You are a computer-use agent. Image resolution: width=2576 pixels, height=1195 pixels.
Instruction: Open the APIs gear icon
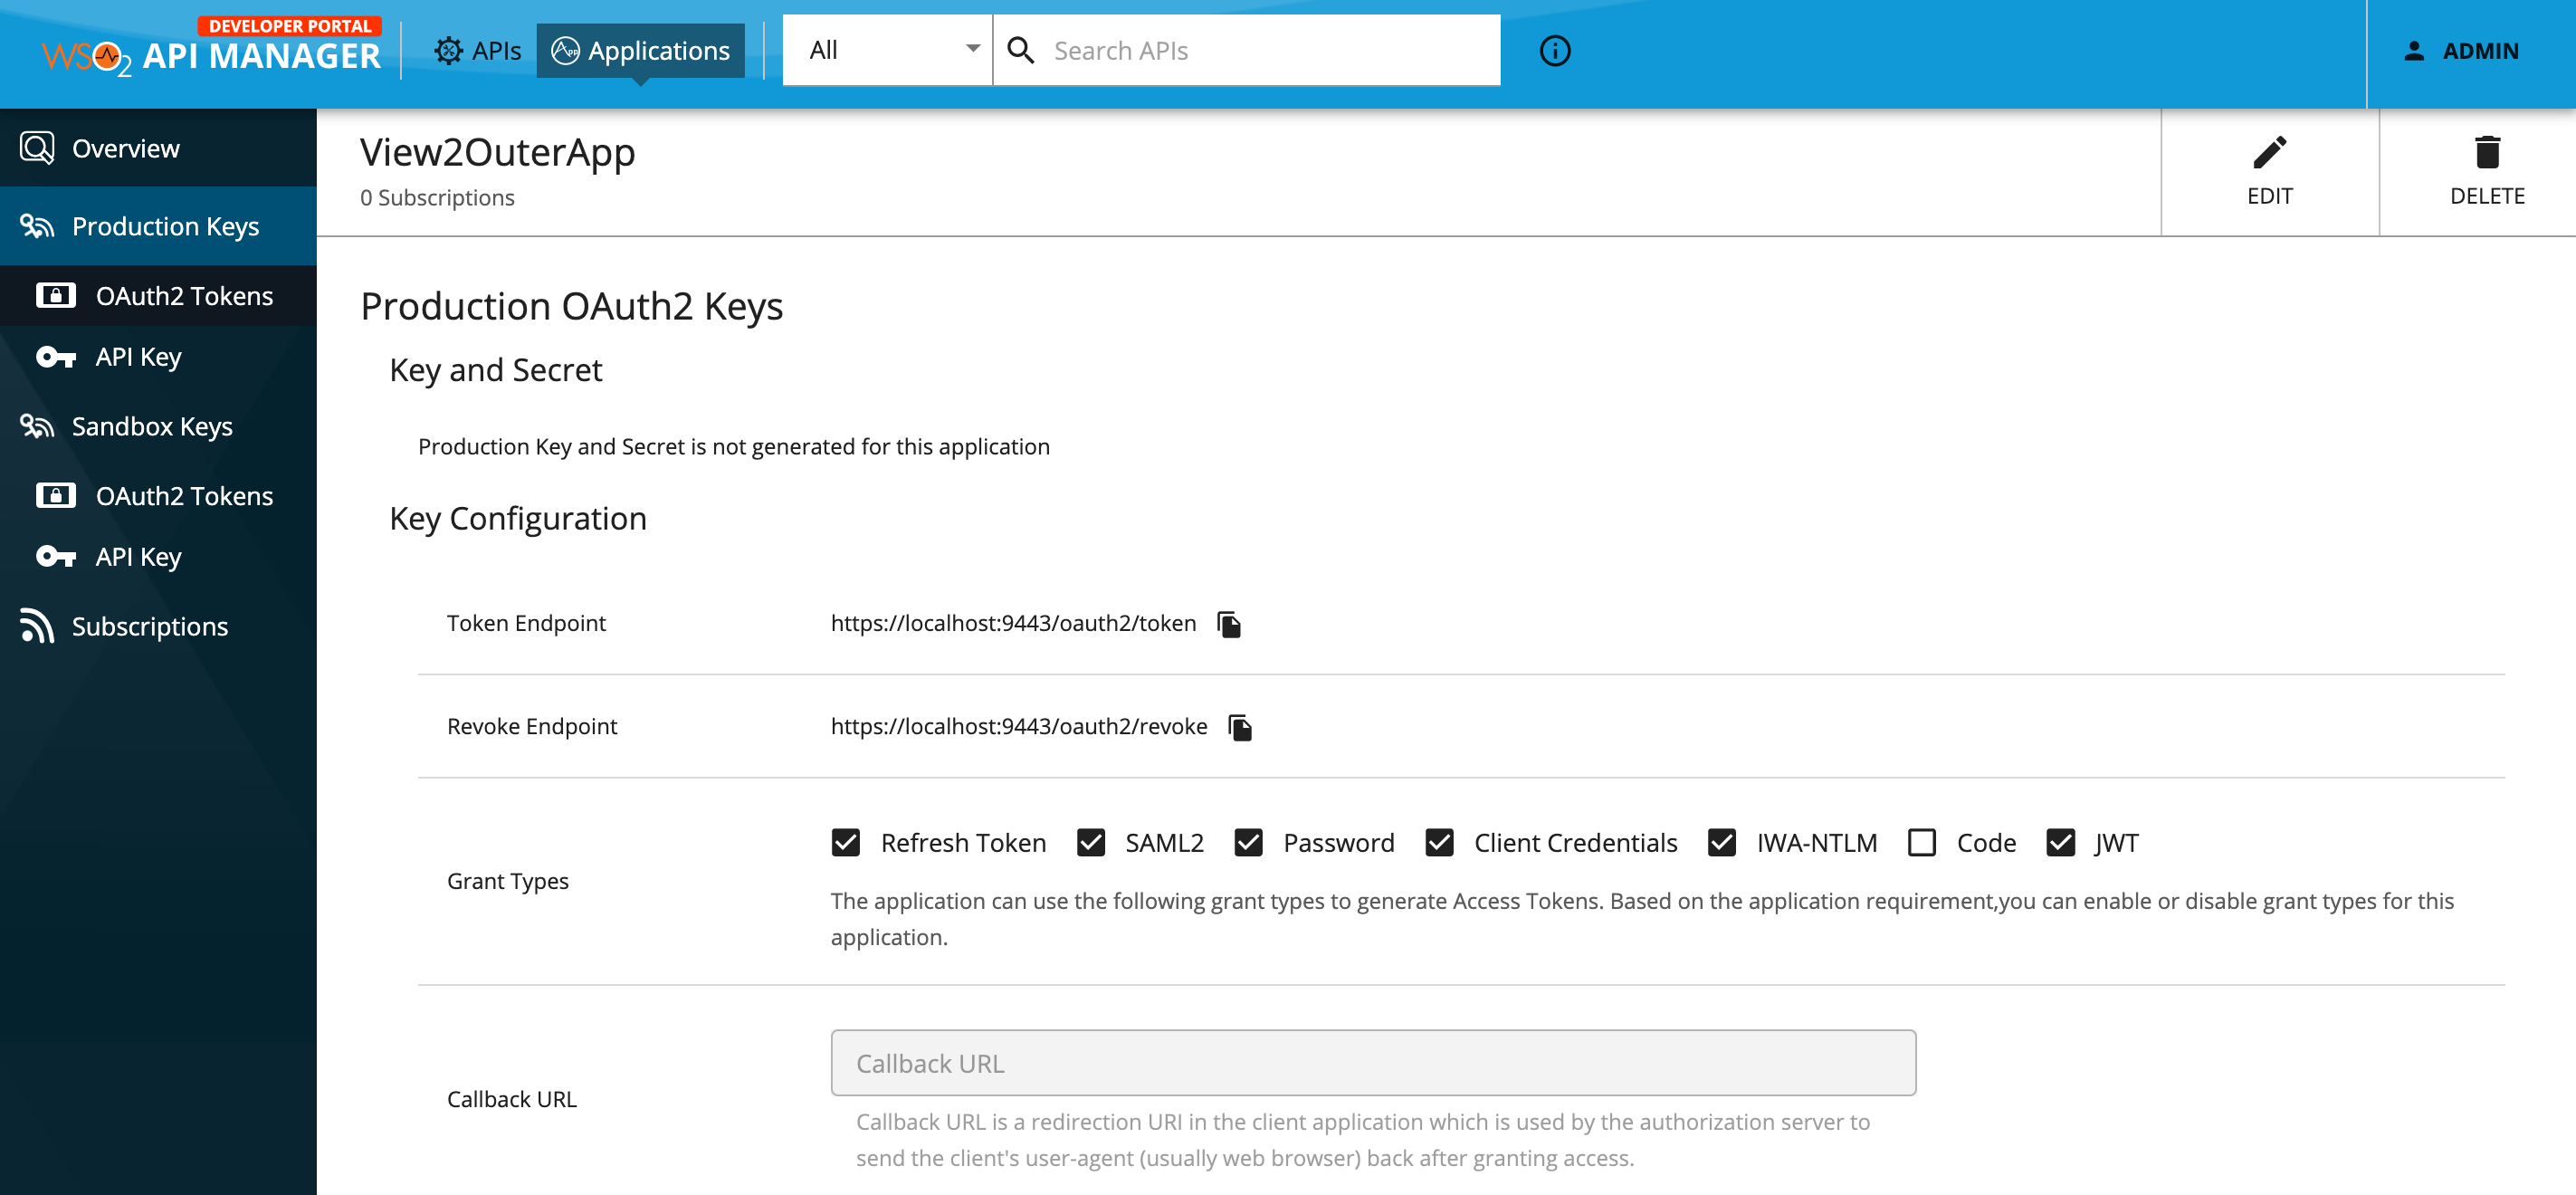(448, 51)
